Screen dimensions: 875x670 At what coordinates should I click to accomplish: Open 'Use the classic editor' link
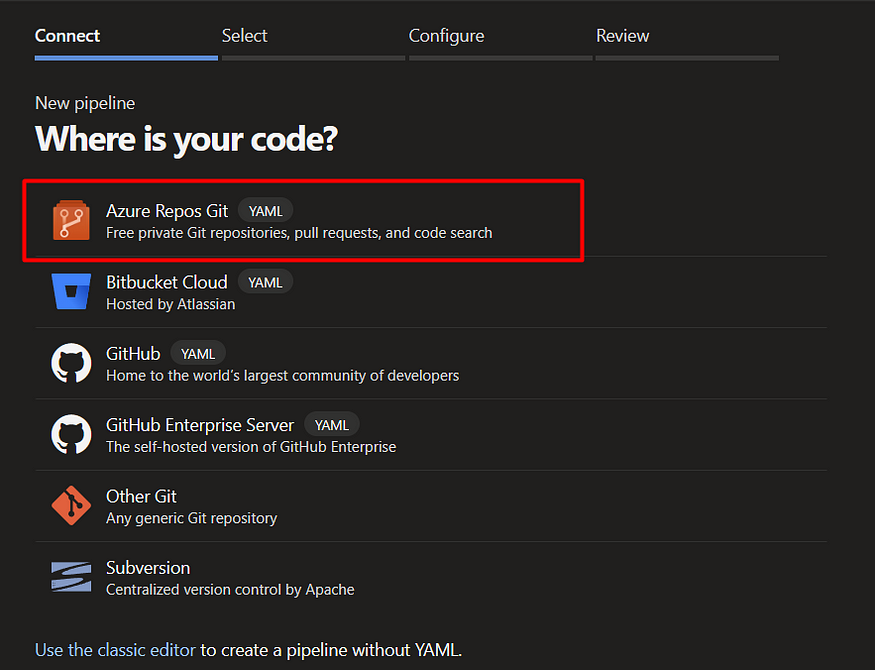[115, 650]
